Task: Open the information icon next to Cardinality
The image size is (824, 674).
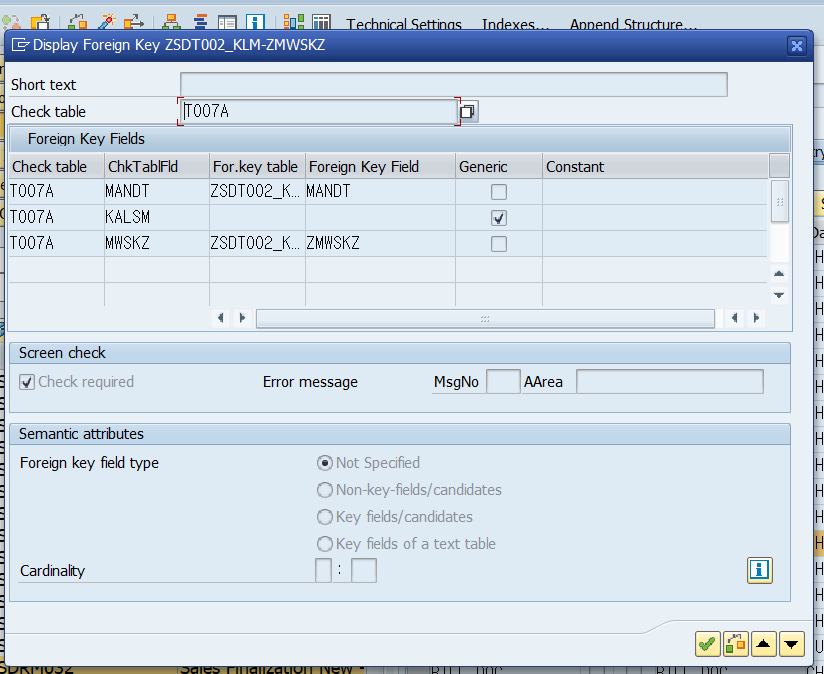Action: pyautogui.click(x=759, y=570)
